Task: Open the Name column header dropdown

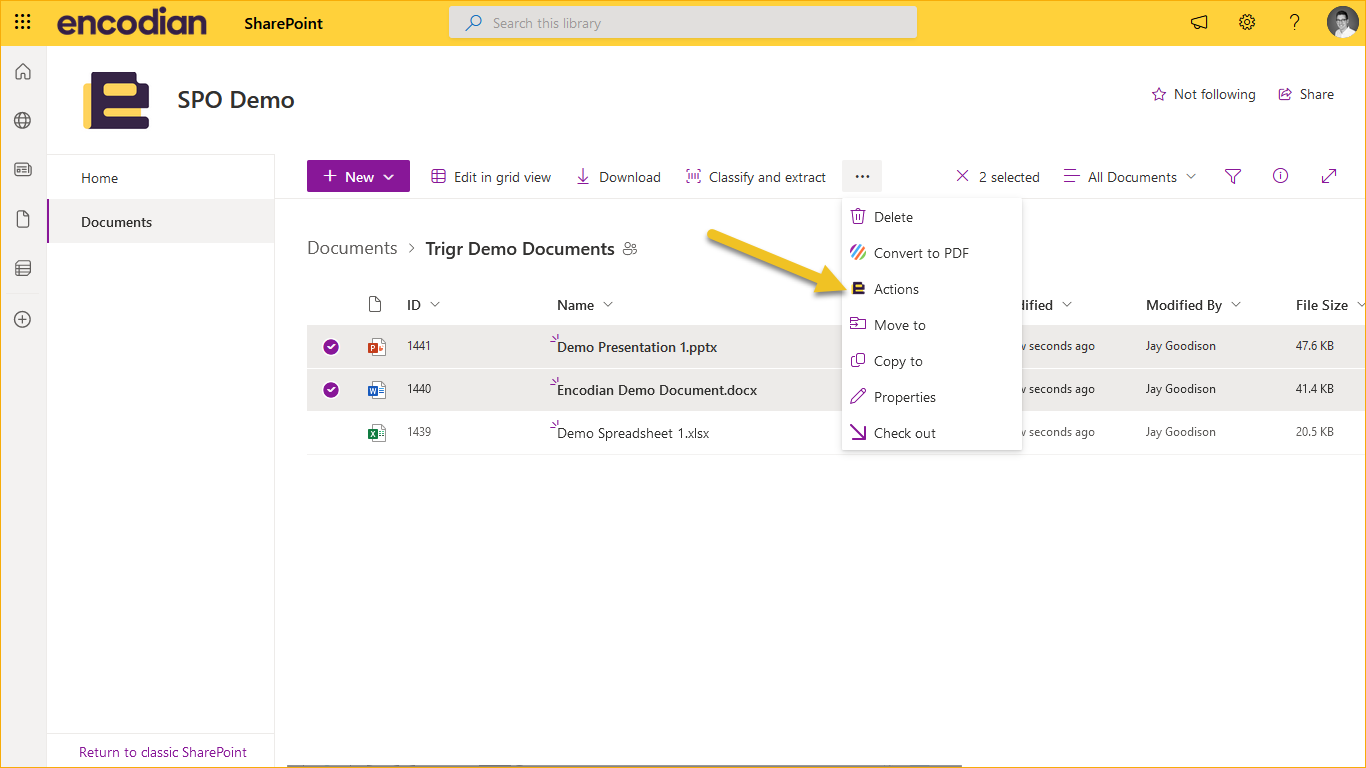Action: click(x=585, y=305)
